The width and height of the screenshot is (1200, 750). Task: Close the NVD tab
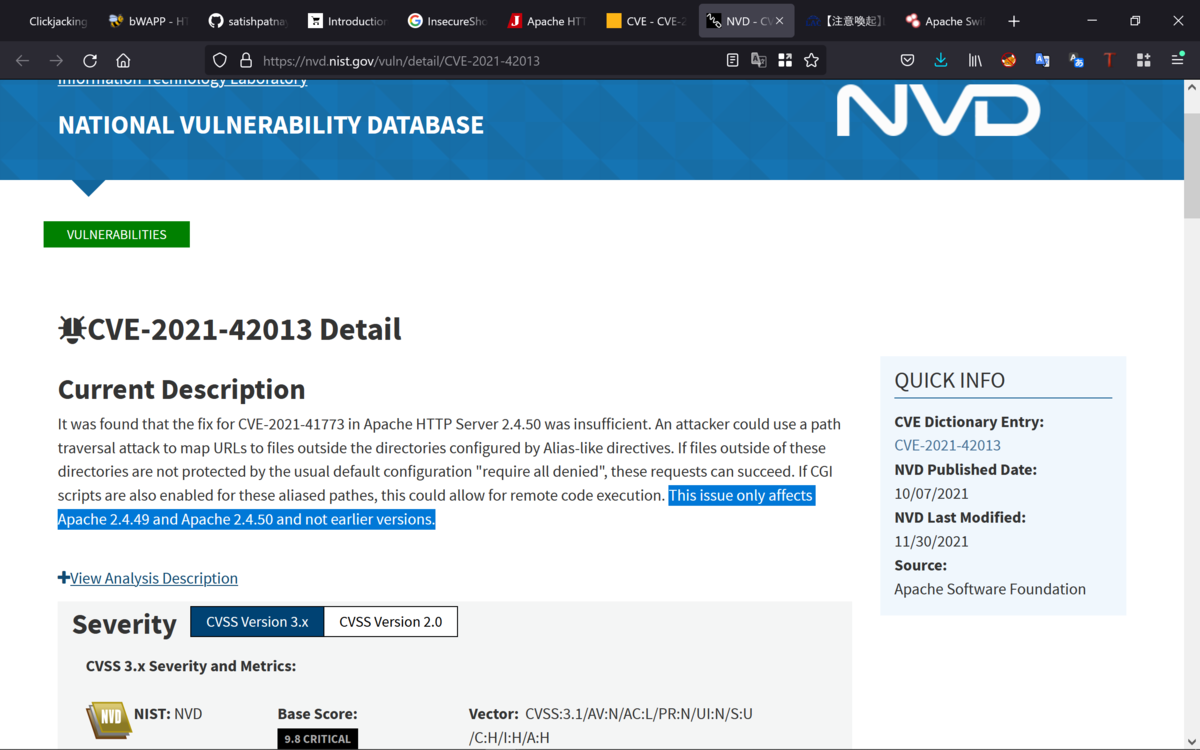click(780, 21)
